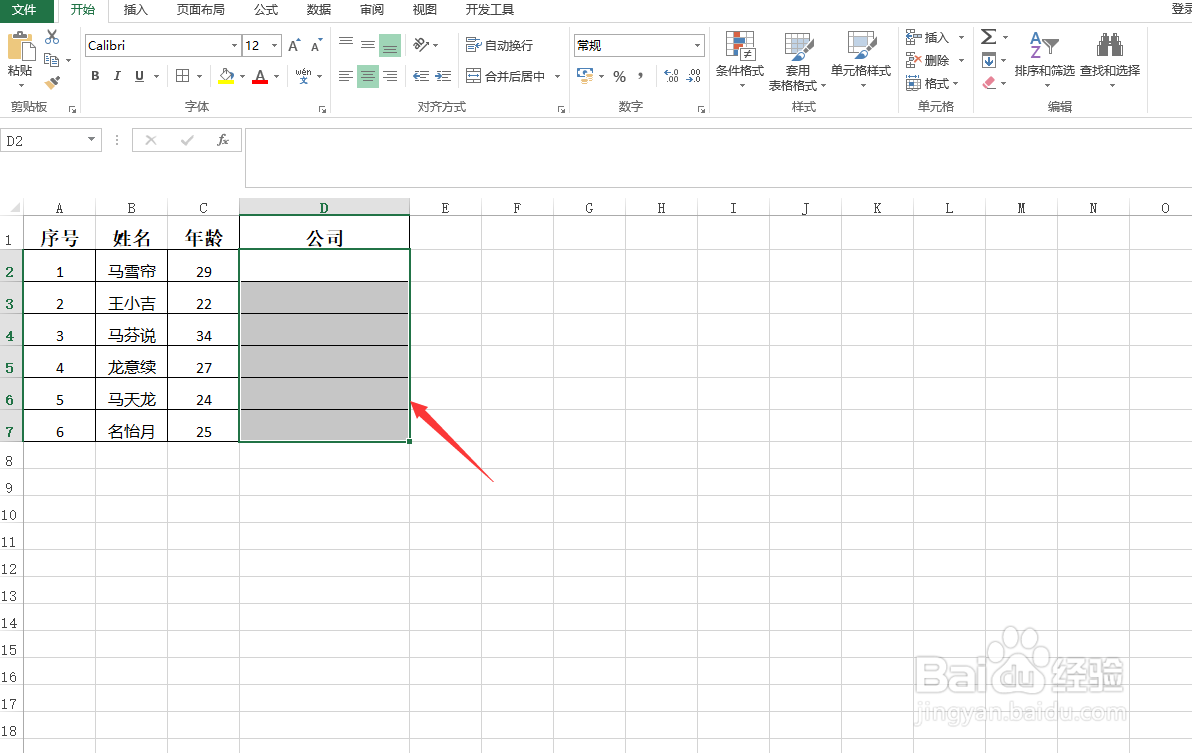Open 排序和筛选 sort and filter

point(1045,59)
